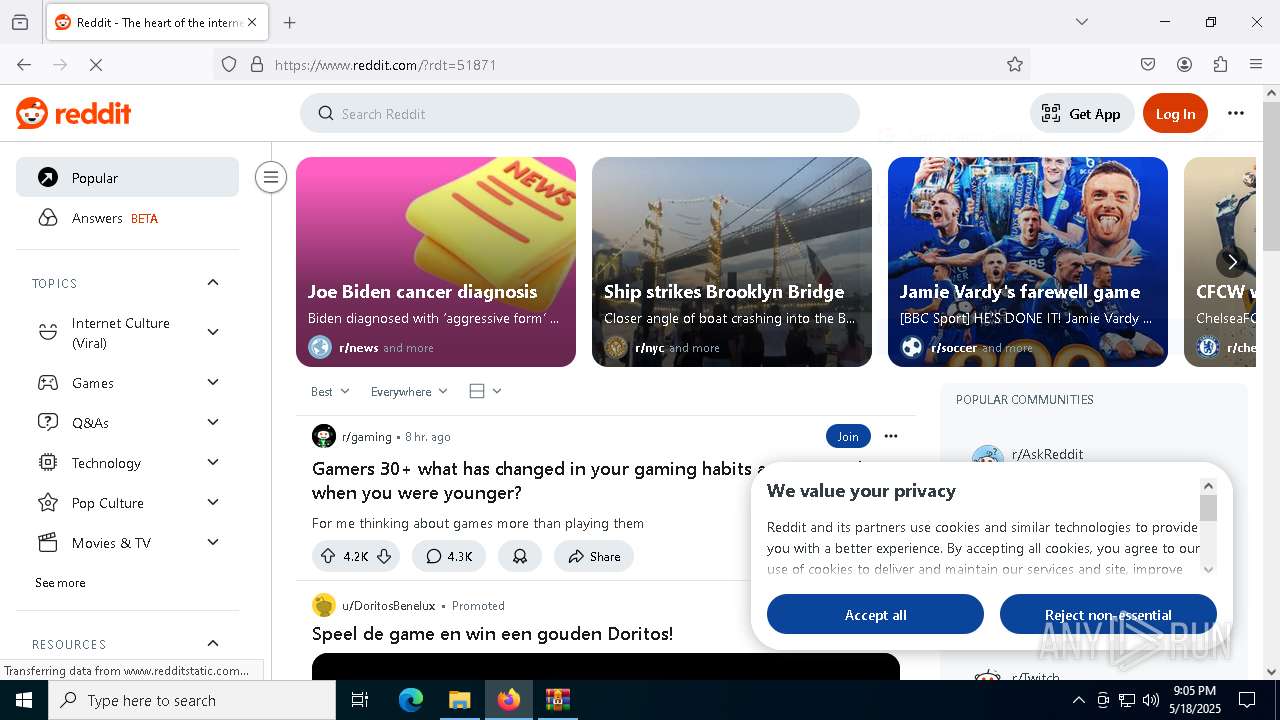Open Jamie Vardy's farewell game card

[x=1028, y=262]
